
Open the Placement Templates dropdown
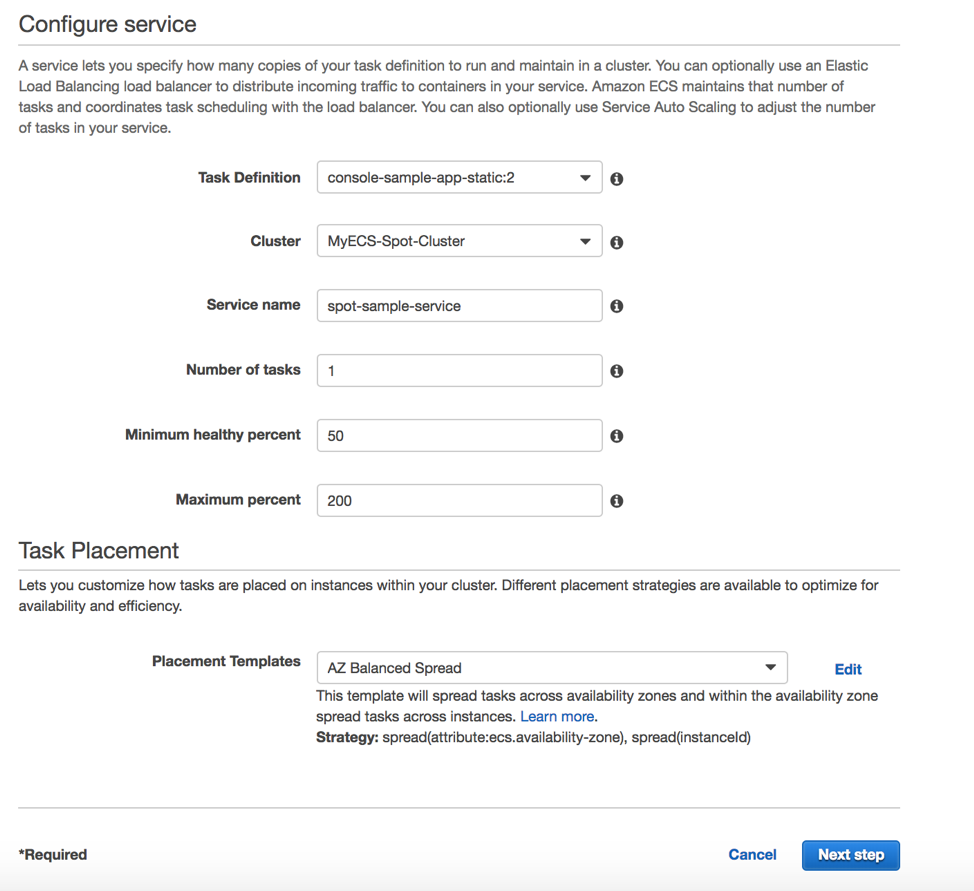click(552, 668)
